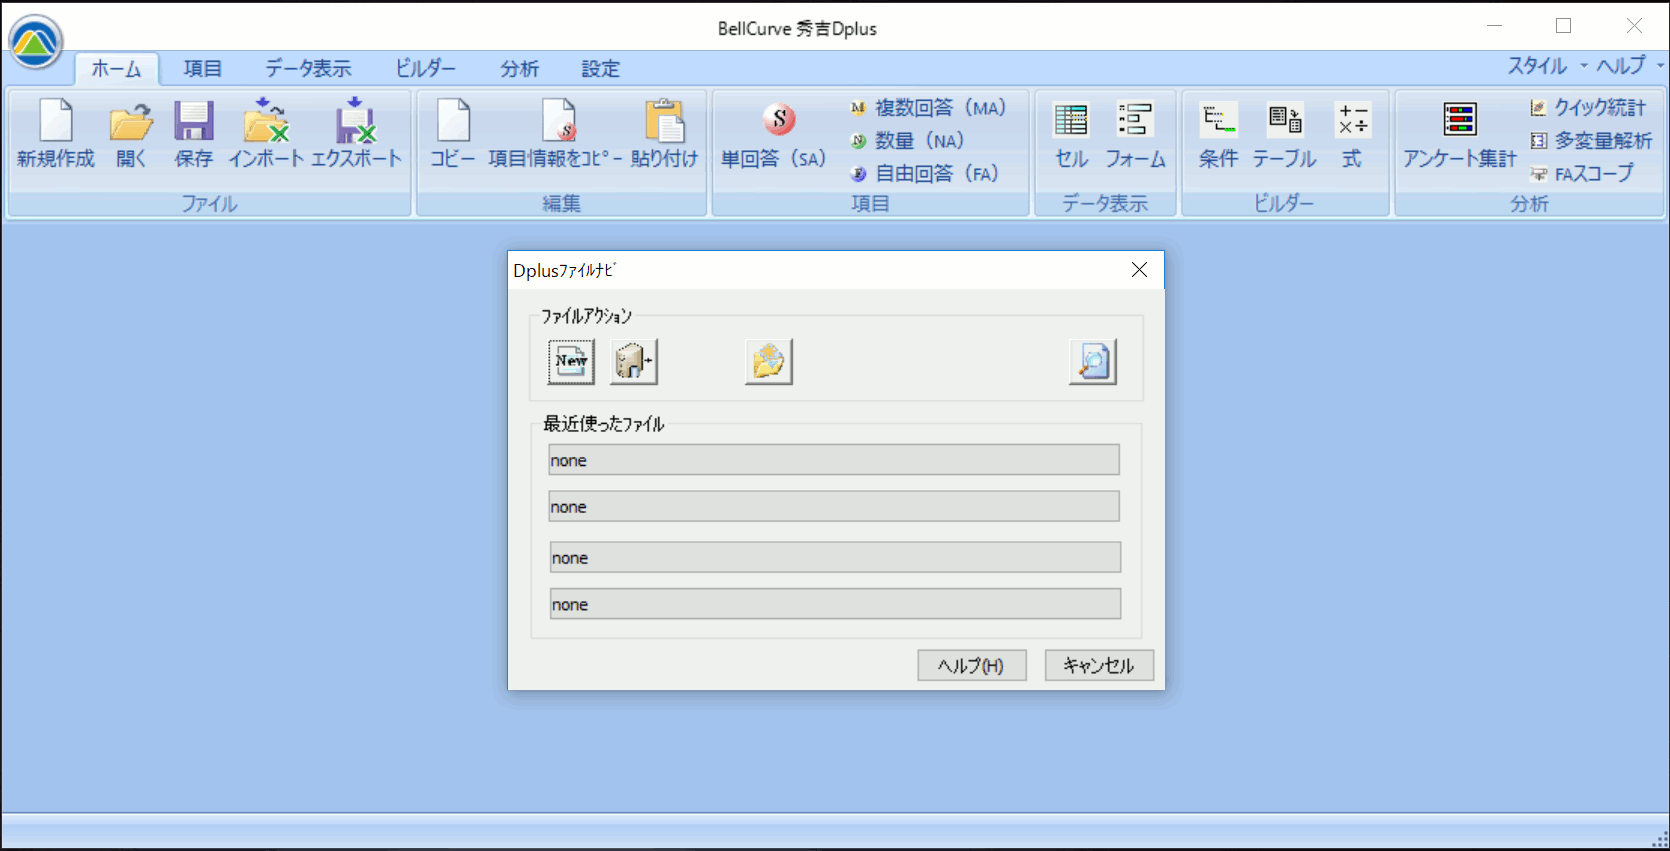This screenshot has height=851, width=1670.
Task: Switch to the 項目 tab
Action: [202, 69]
